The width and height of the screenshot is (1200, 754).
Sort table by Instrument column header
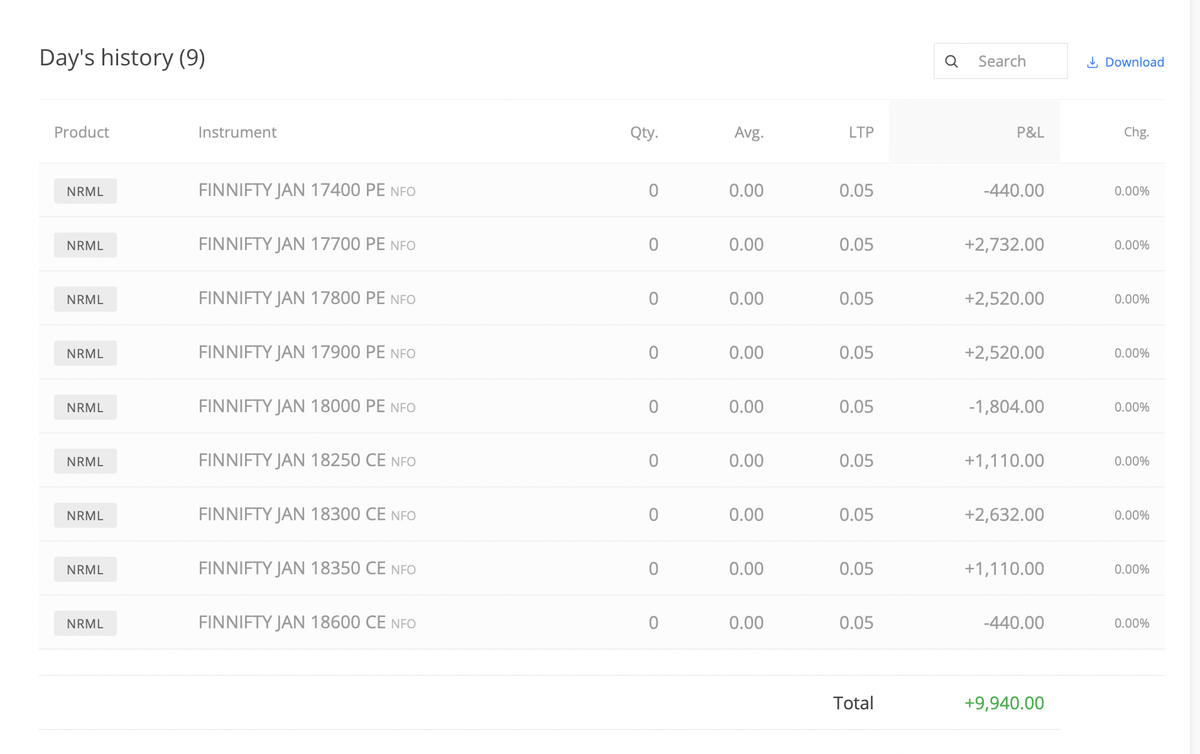click(237, 132)
